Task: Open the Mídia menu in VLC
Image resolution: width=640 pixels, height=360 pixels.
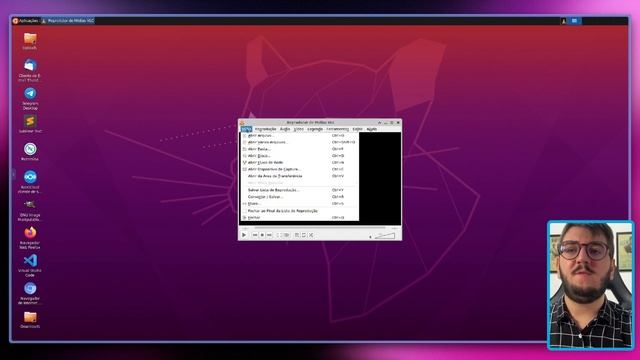Action: pyautogui.click(x=246, y=129)
